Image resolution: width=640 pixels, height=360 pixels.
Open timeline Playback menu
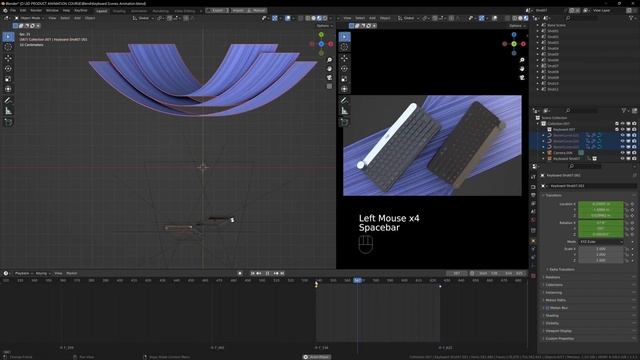[x=23, y=273]
